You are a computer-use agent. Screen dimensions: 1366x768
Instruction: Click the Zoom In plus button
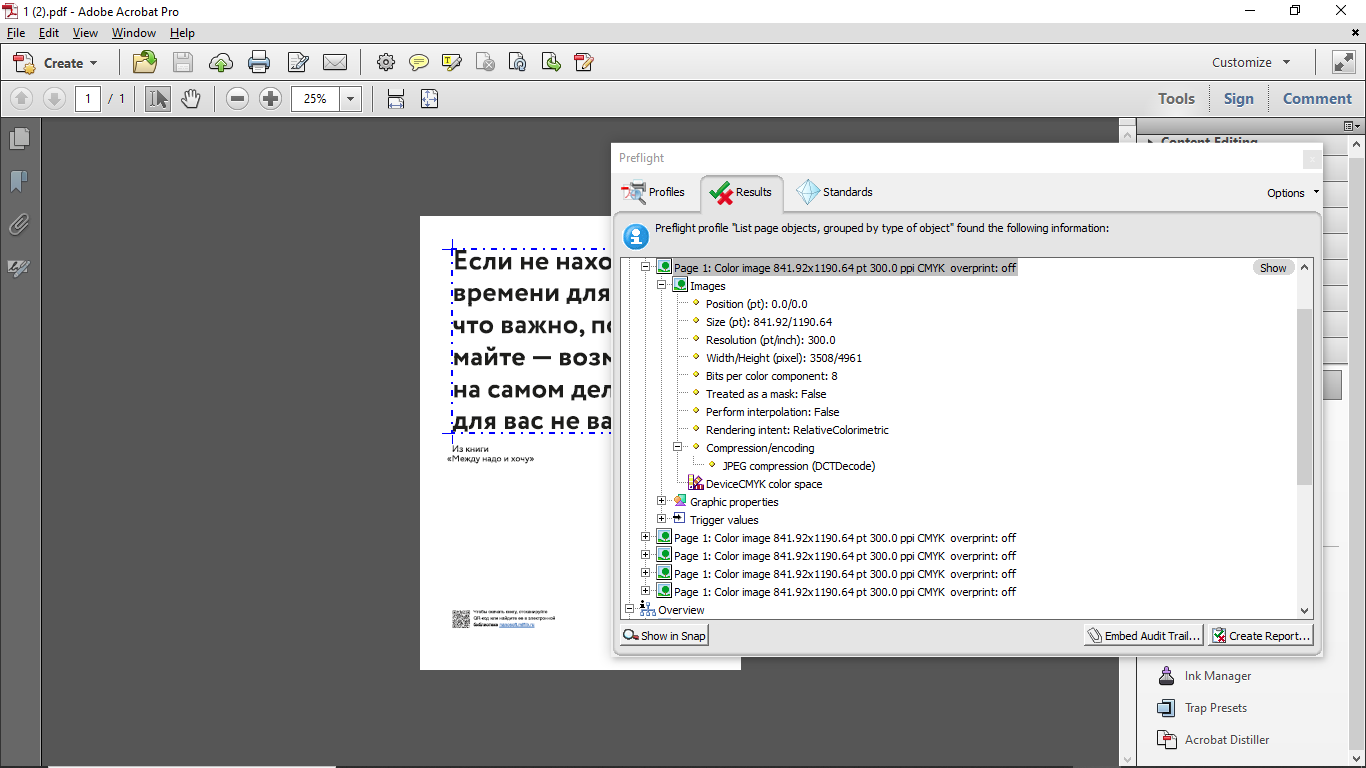(270, 99)
